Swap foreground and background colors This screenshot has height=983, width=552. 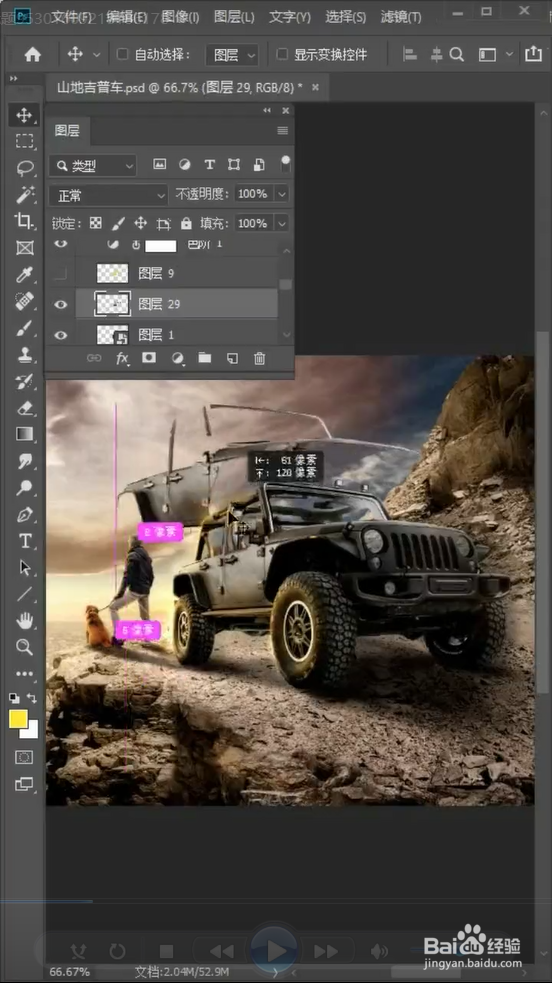click(32, 698)
